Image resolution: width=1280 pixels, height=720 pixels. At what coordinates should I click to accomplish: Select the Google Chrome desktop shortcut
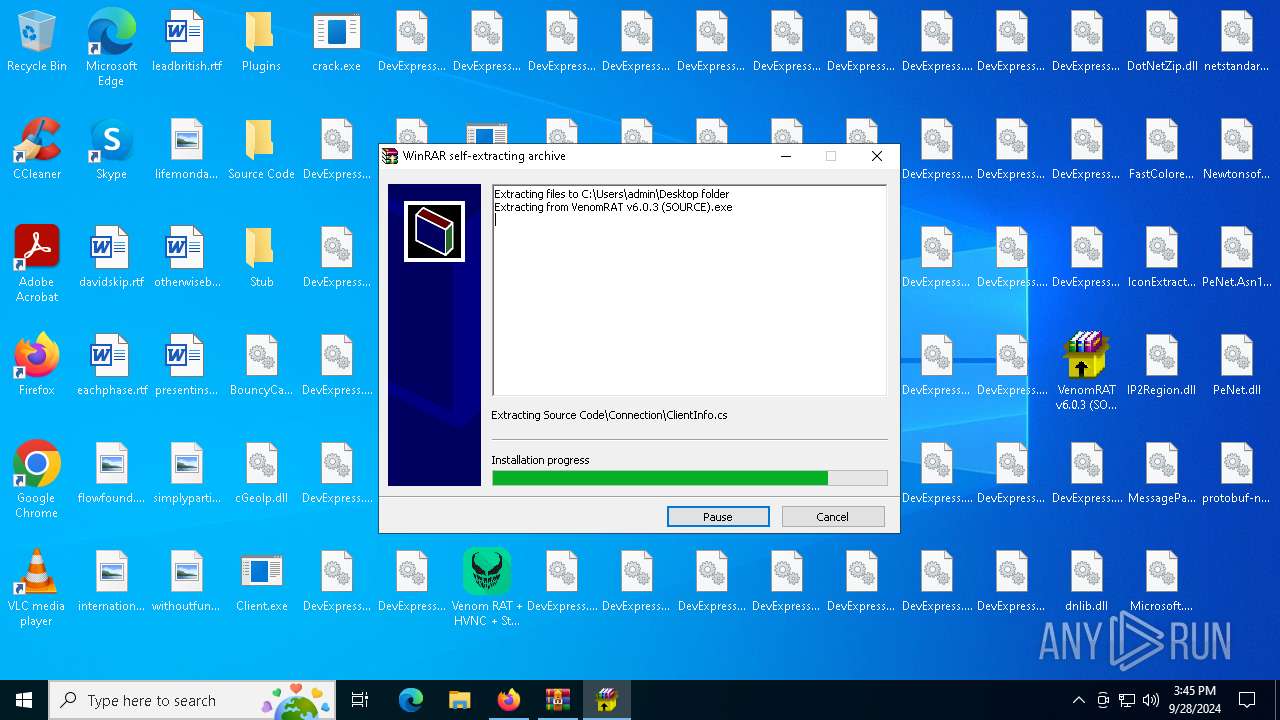click(x=37, y=480)
